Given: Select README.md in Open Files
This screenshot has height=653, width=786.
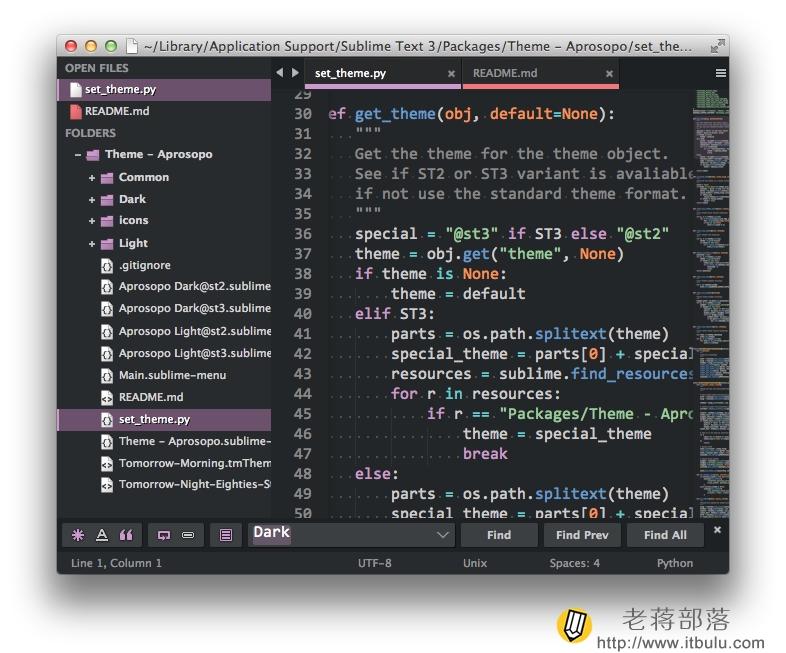Looking at the screenshot, I should click(x=164, y=111).
